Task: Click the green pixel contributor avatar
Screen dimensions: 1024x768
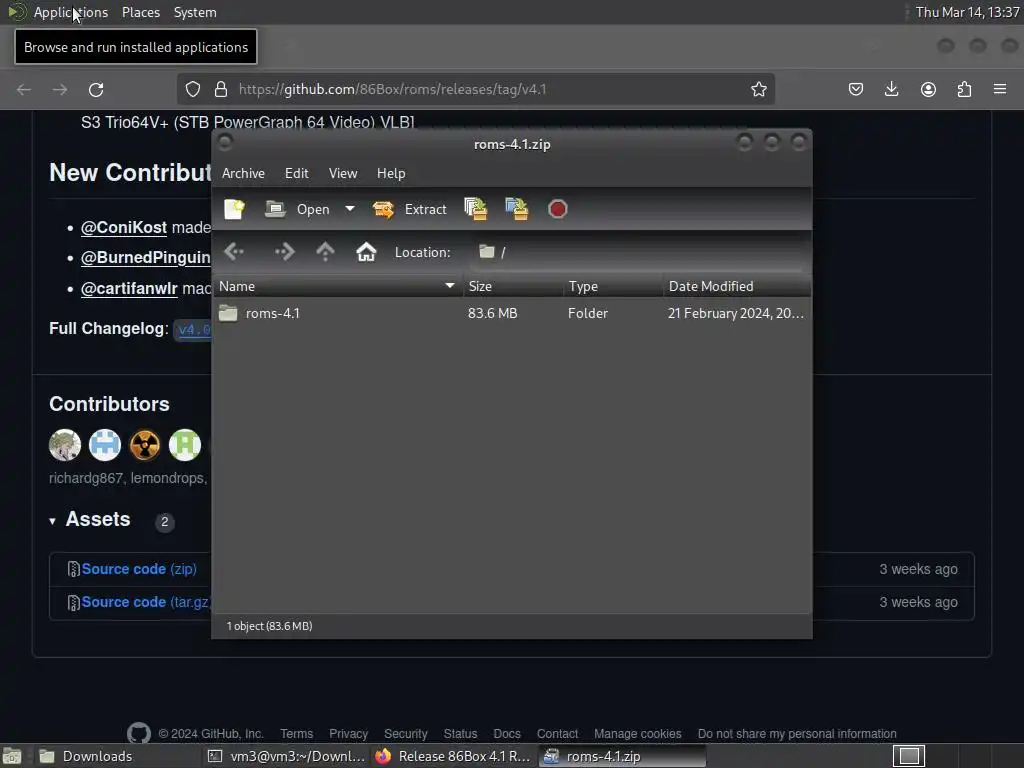Action: (185, 445)
